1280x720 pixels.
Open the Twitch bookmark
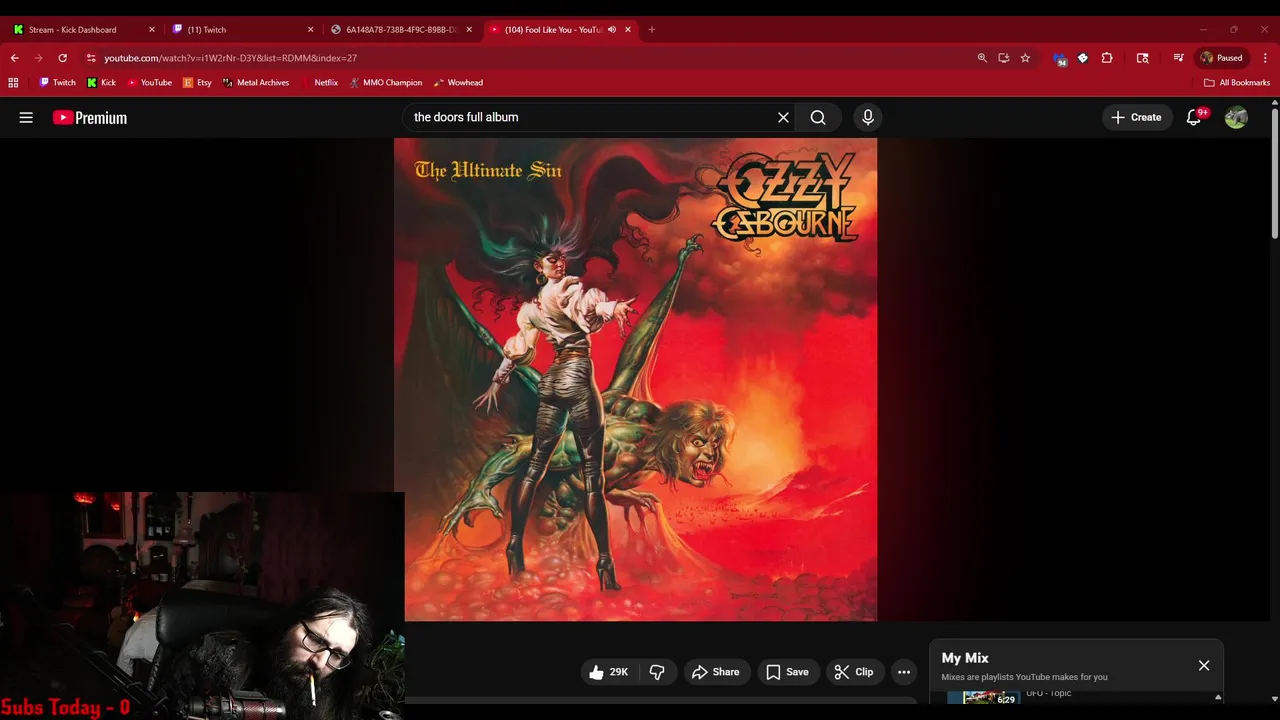[57, 83]
